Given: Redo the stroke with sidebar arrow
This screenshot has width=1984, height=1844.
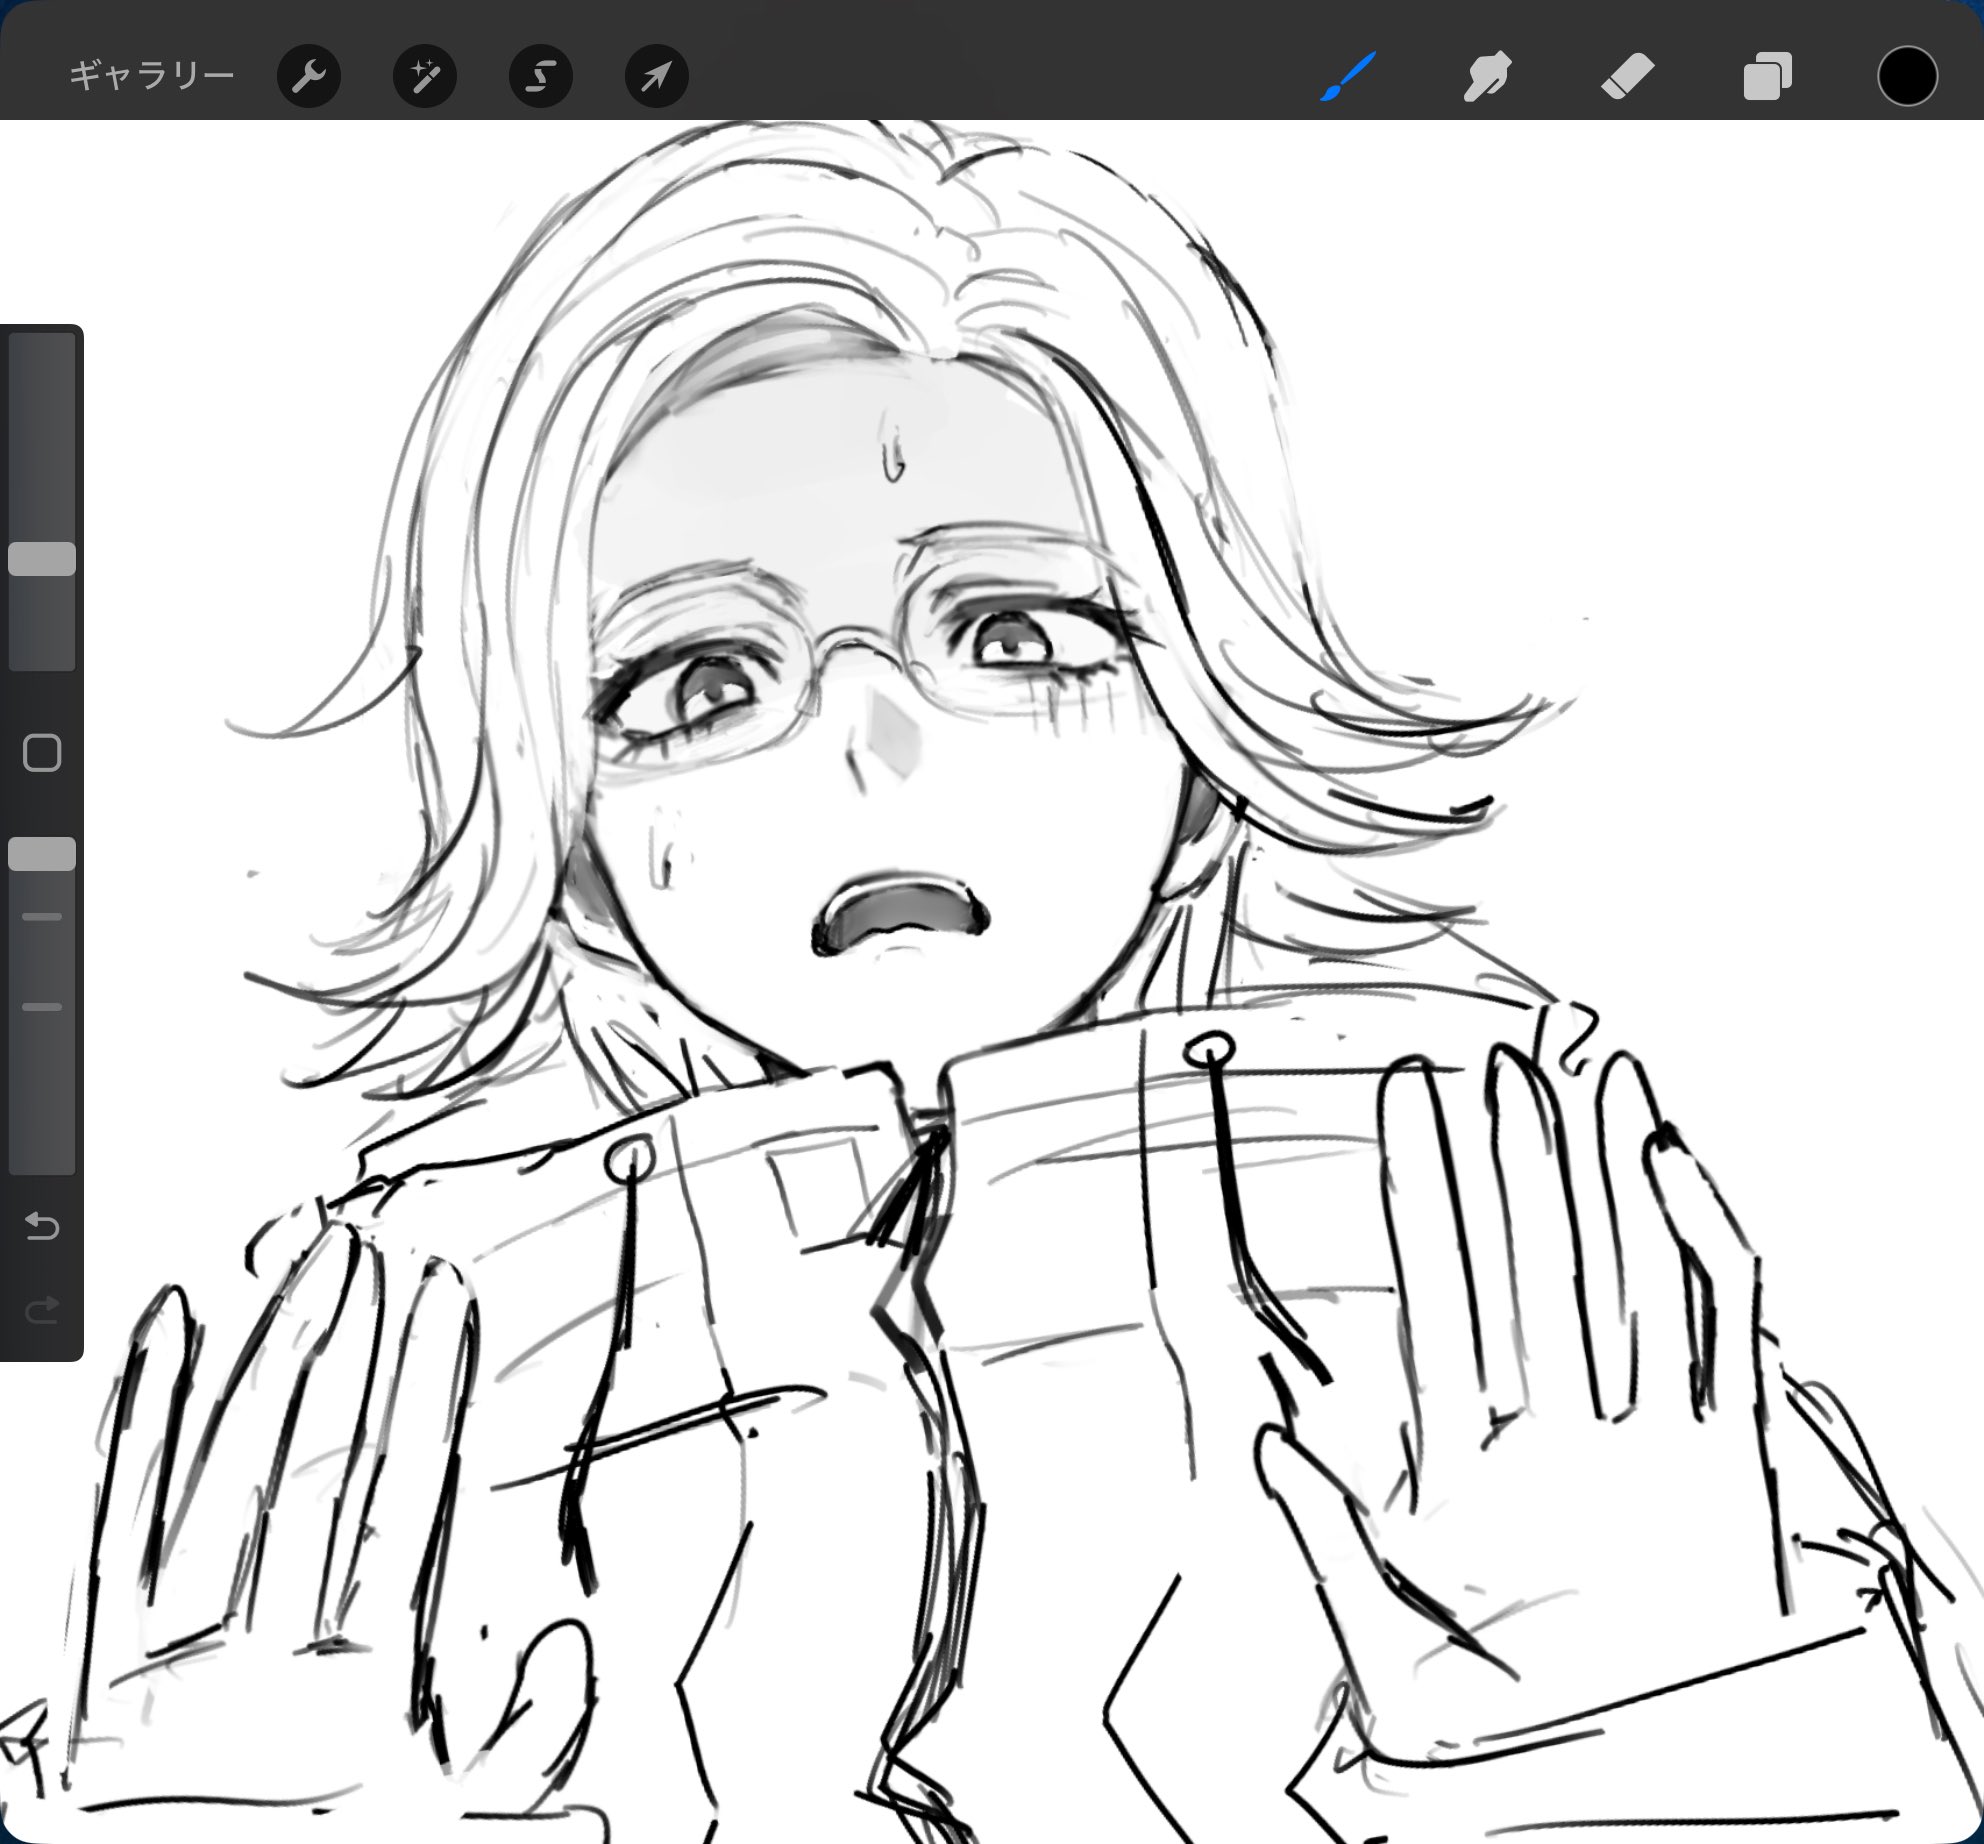Looking at the screenshot, I should (42, 1309).
